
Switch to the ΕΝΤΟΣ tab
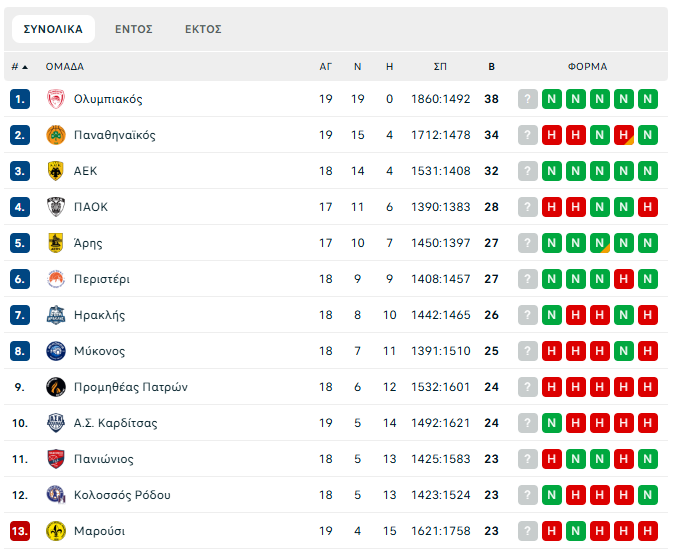[x=133, y=29]
